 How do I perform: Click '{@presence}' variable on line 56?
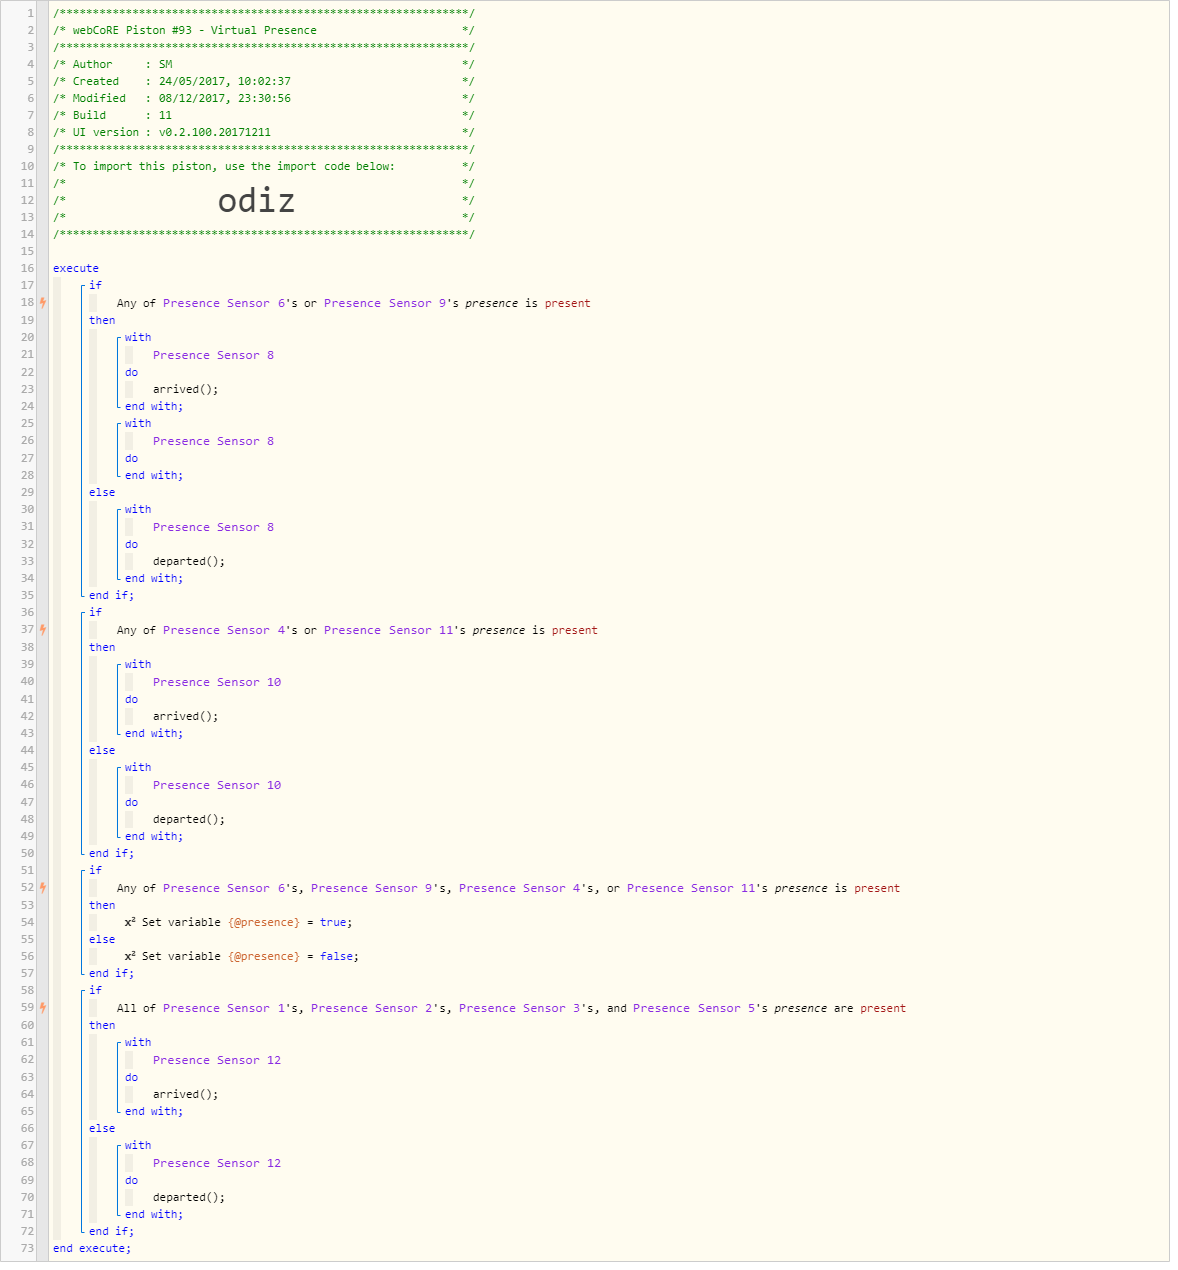(x=263, y=956)
